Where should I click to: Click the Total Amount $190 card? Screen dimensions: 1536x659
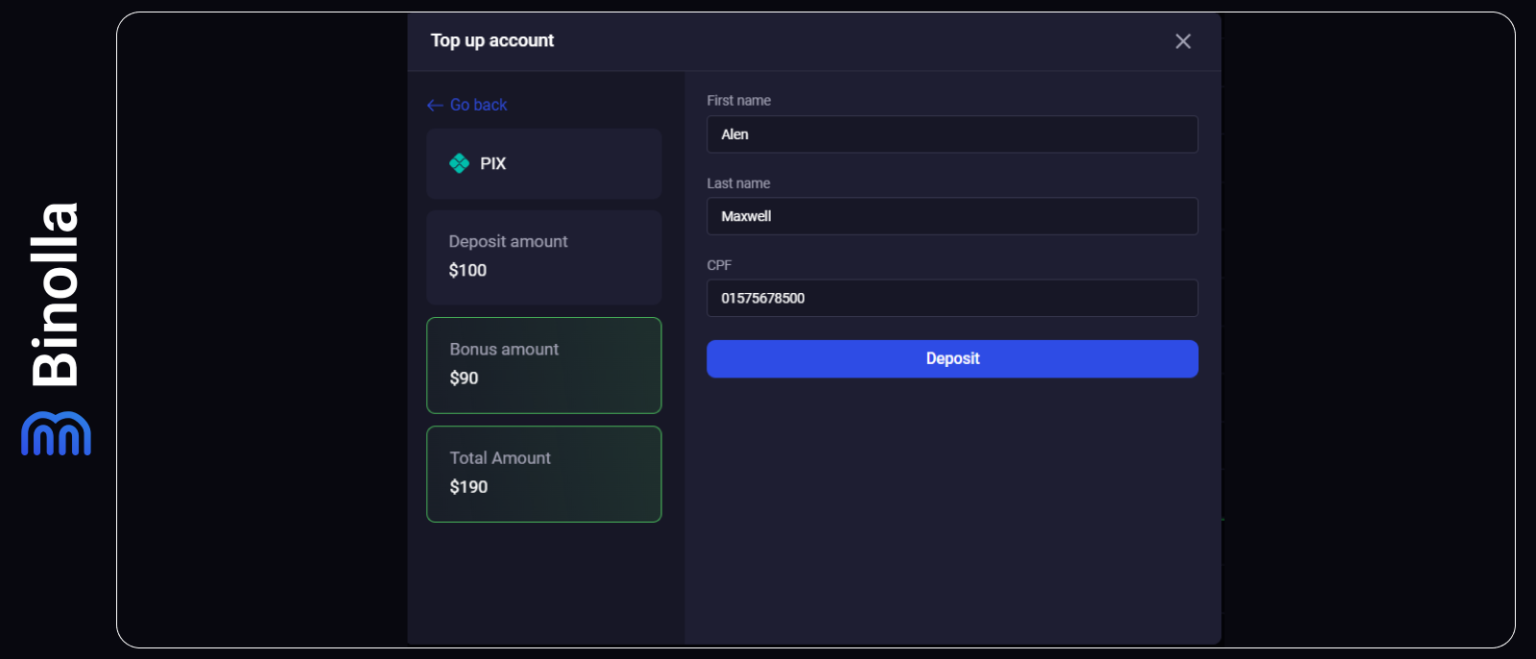click(544, 474)
